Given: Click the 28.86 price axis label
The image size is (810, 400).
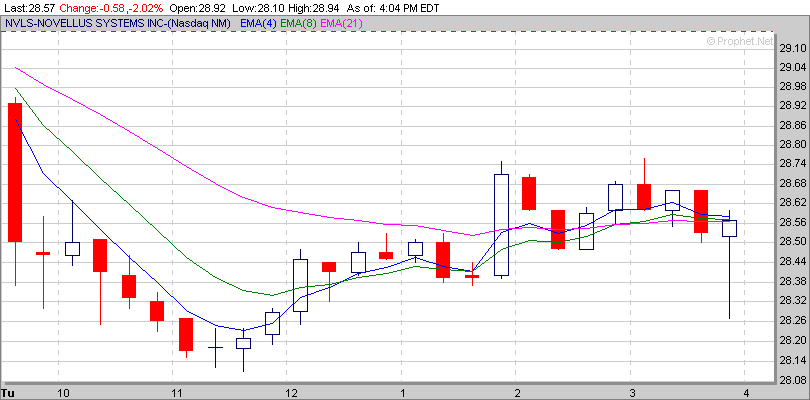Looking at the screenshot, I should pyautogui.click(x=792, y=125).
